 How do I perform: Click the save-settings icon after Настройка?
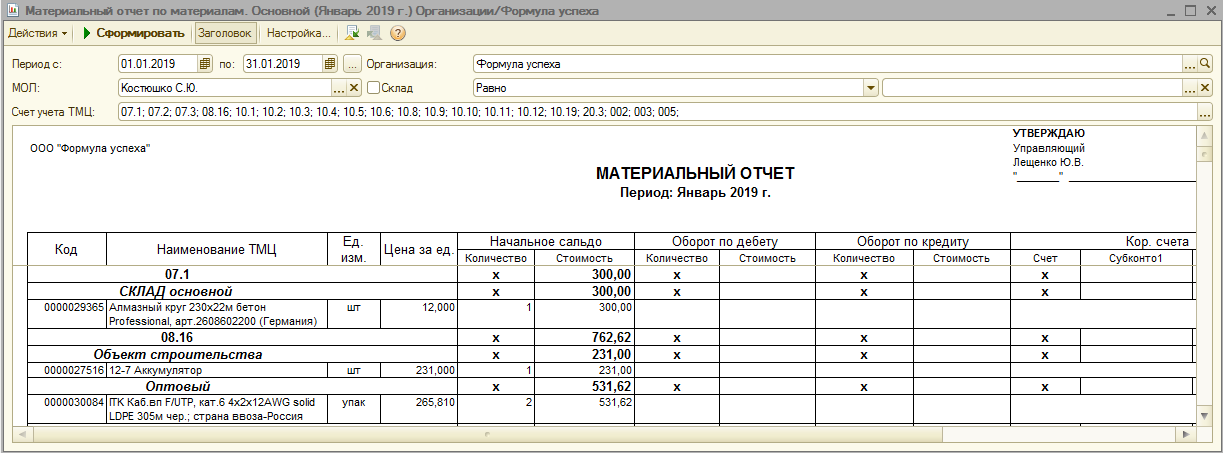point(352,33)
